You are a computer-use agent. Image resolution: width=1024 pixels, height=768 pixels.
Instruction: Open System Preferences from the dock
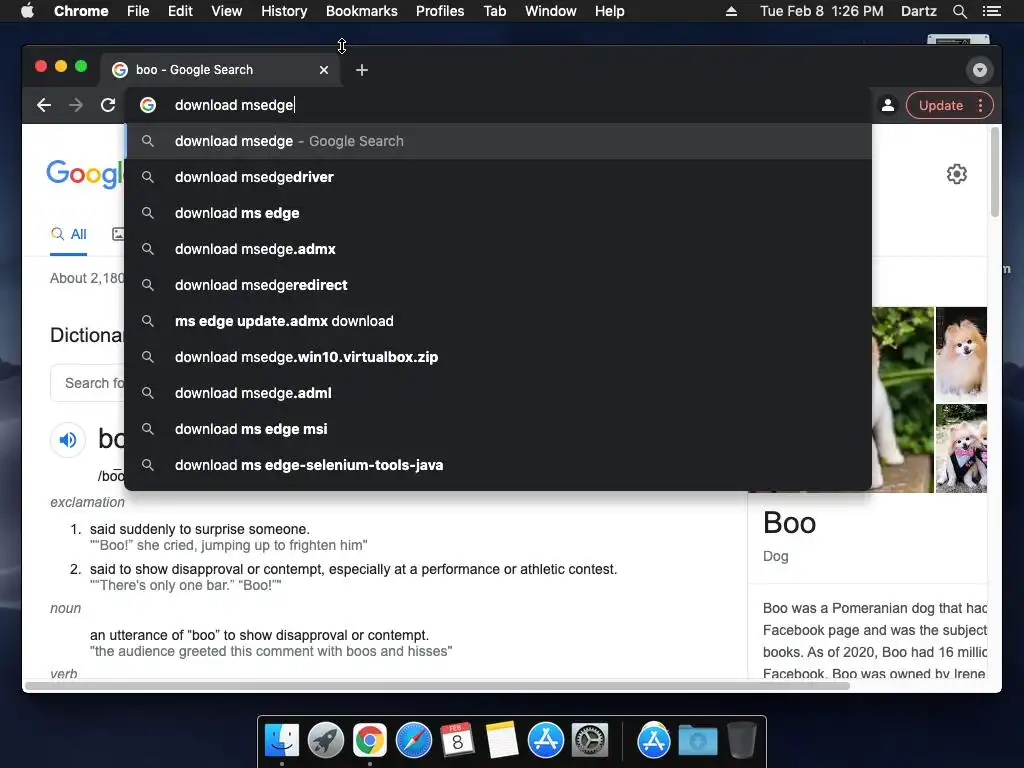(590, 741)
